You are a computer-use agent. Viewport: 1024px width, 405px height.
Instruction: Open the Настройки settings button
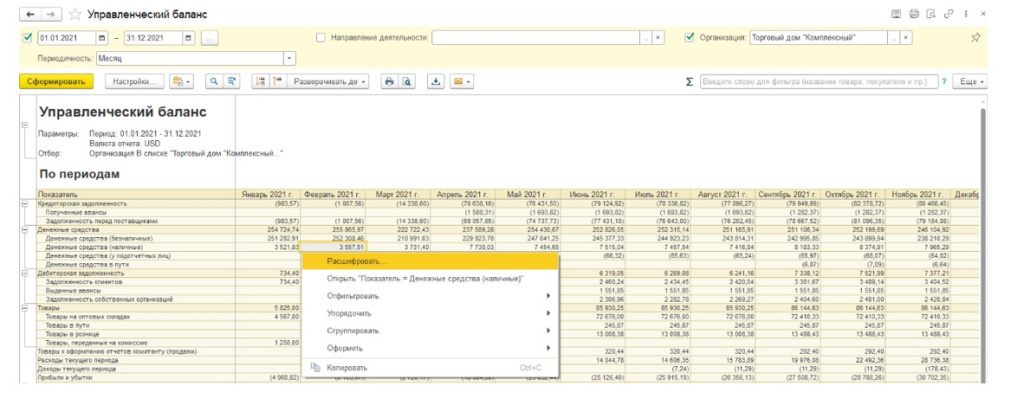point(135,81)
